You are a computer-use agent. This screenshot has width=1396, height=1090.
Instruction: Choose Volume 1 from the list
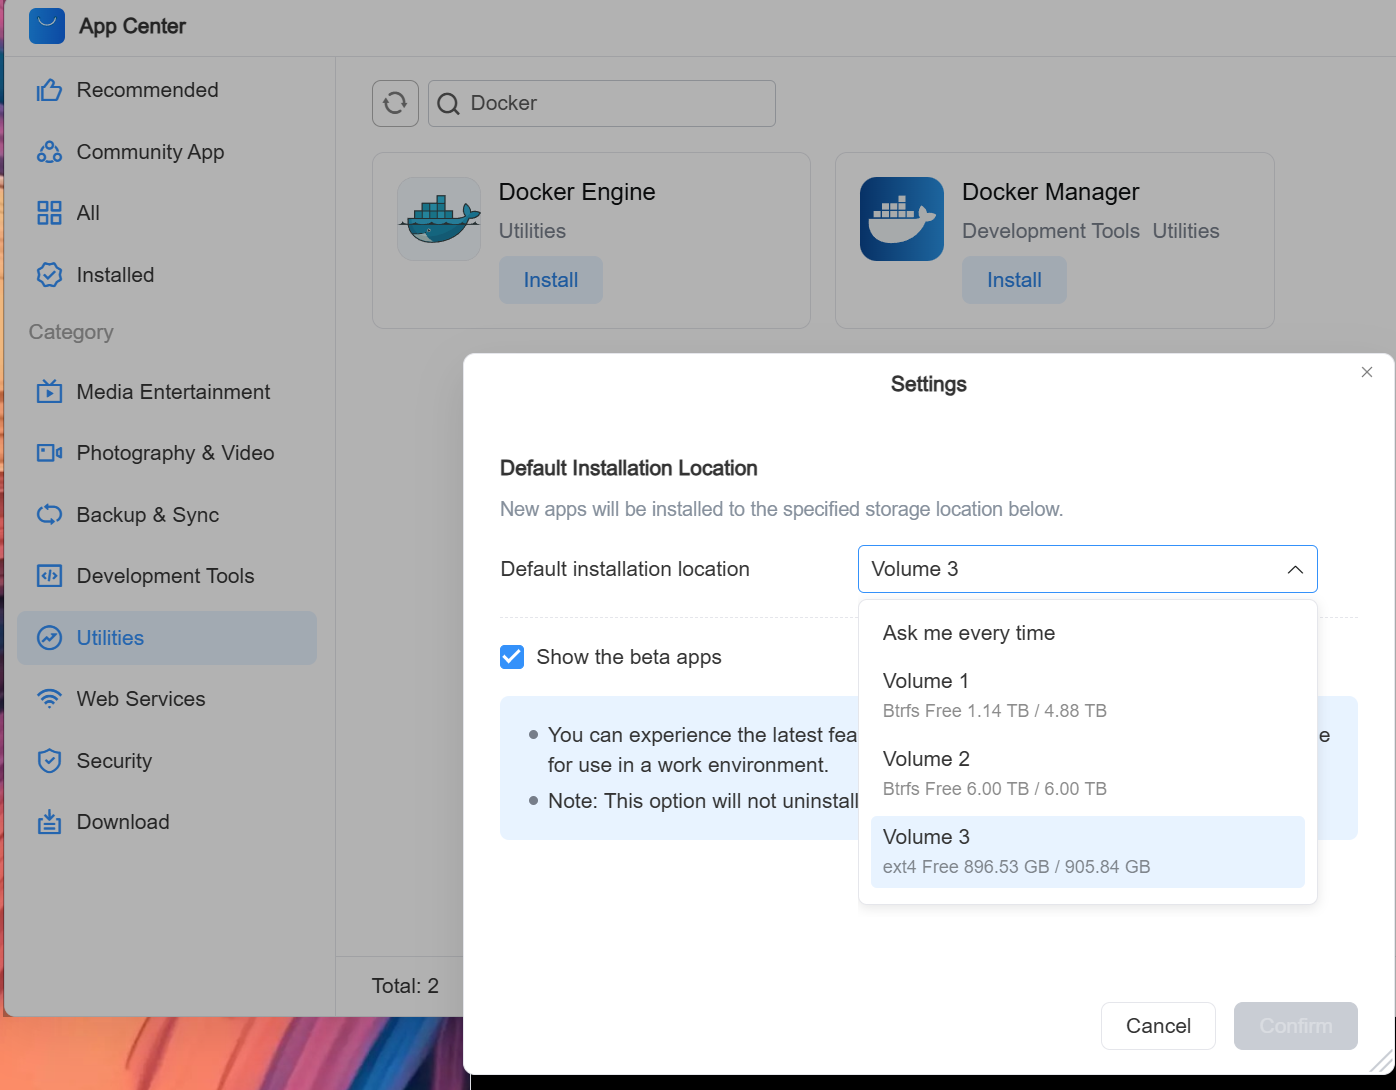[1087, 695]
